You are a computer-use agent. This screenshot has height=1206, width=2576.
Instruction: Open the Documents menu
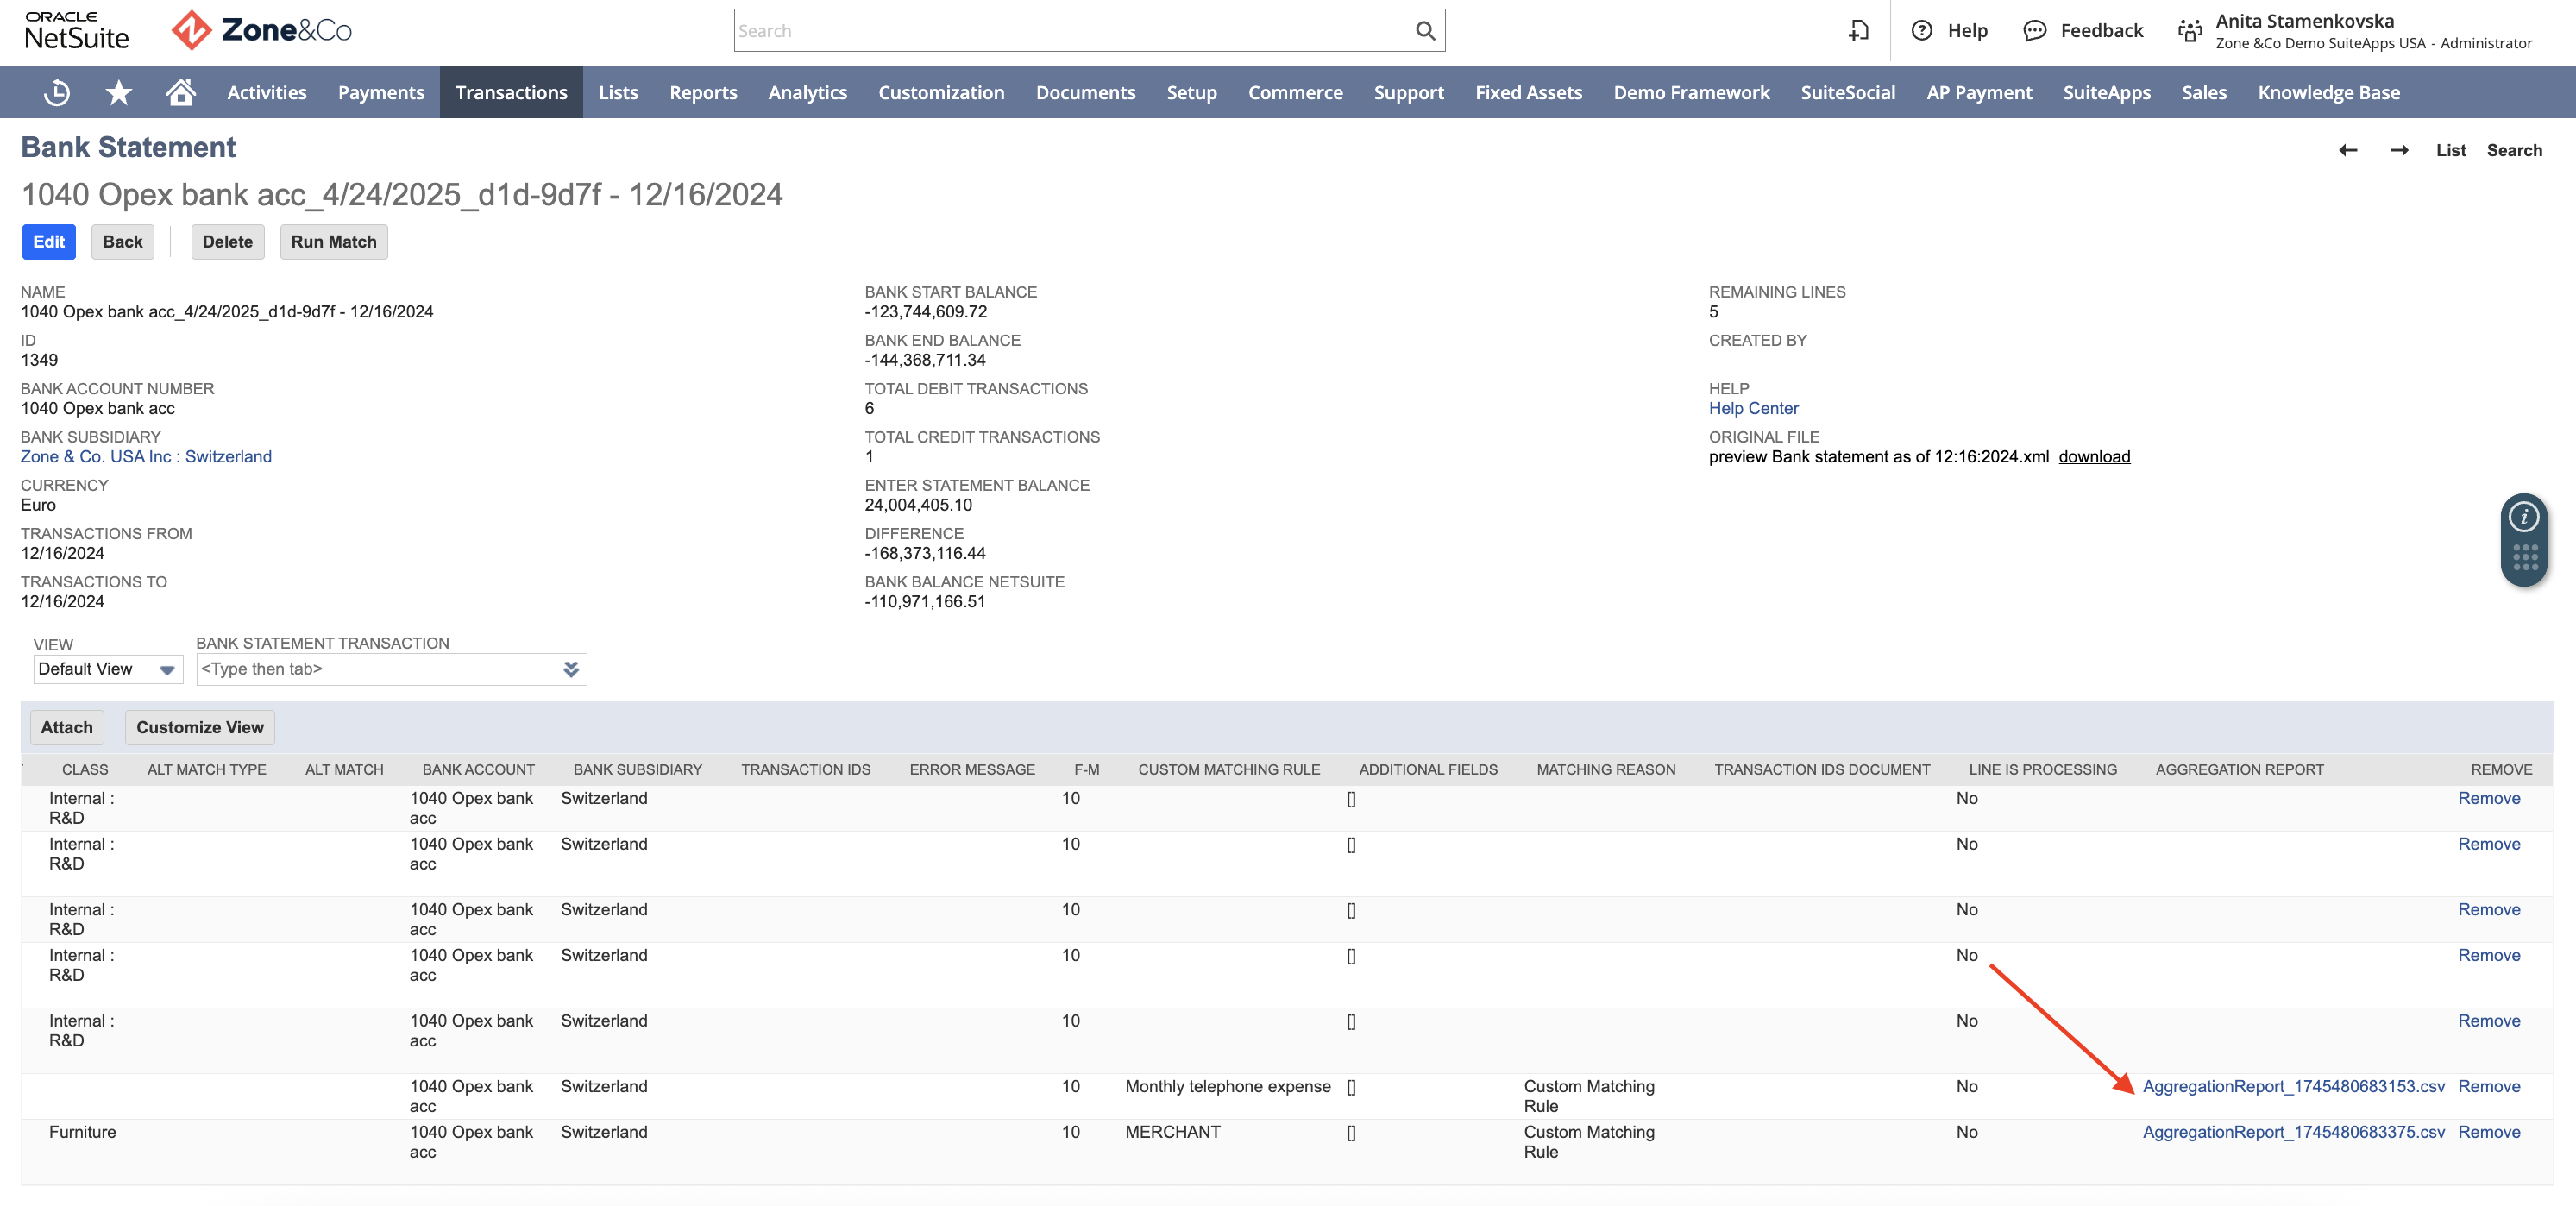coord(1085,92)
